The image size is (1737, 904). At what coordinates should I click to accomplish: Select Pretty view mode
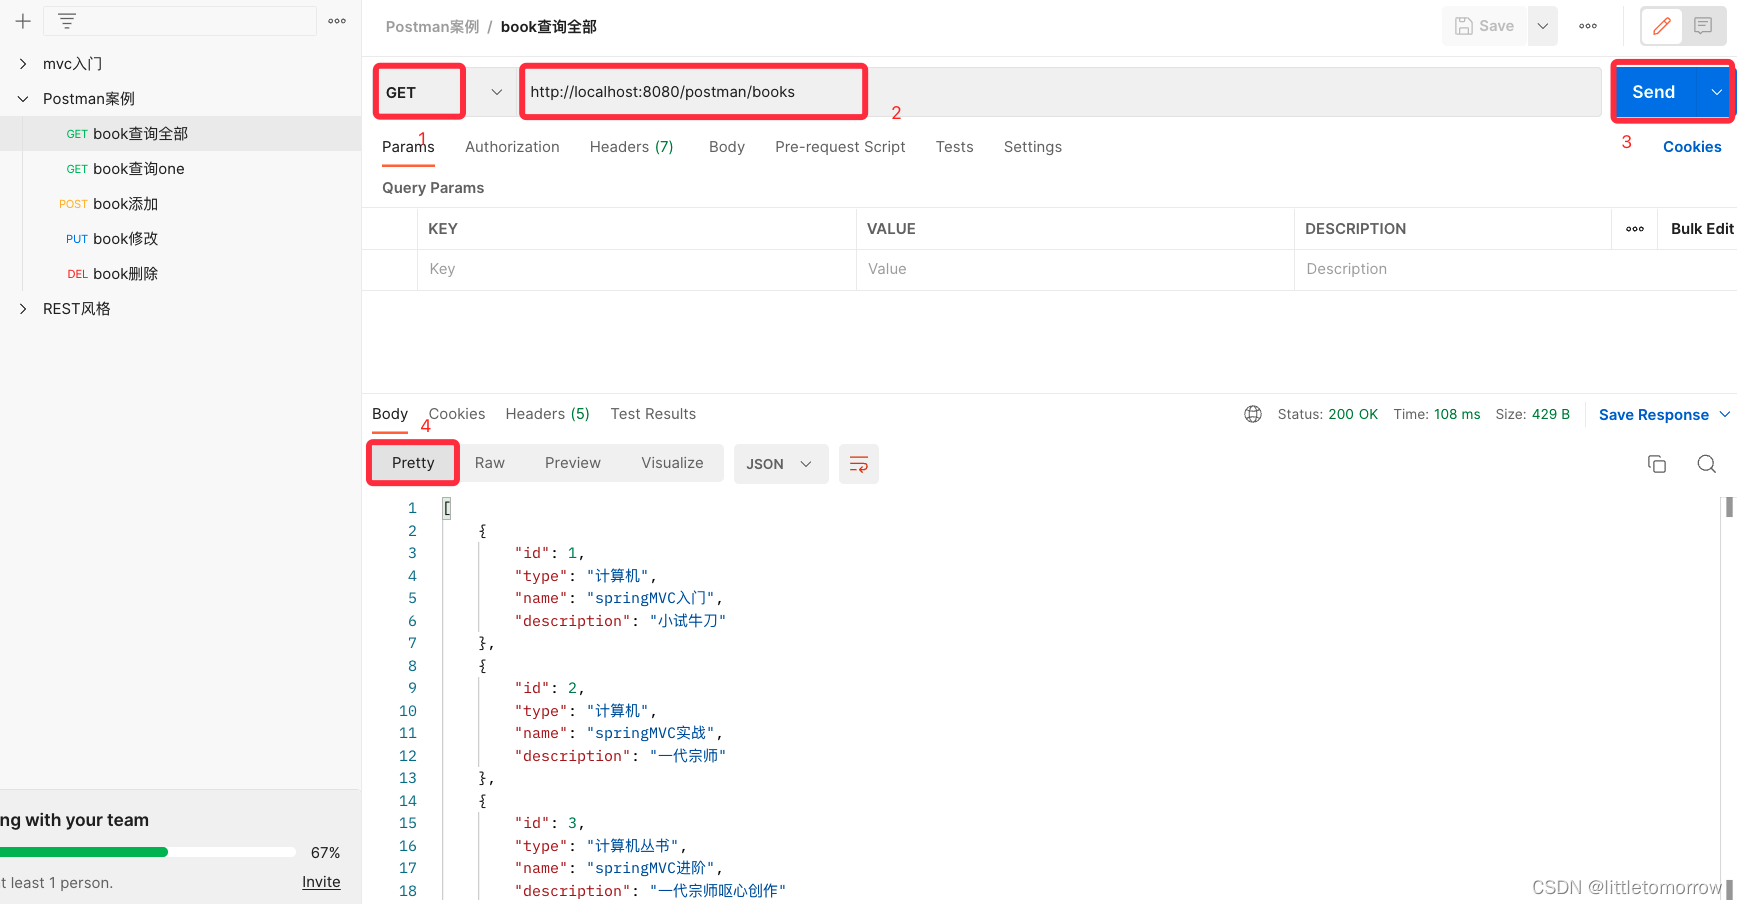(x=413, y=463)
